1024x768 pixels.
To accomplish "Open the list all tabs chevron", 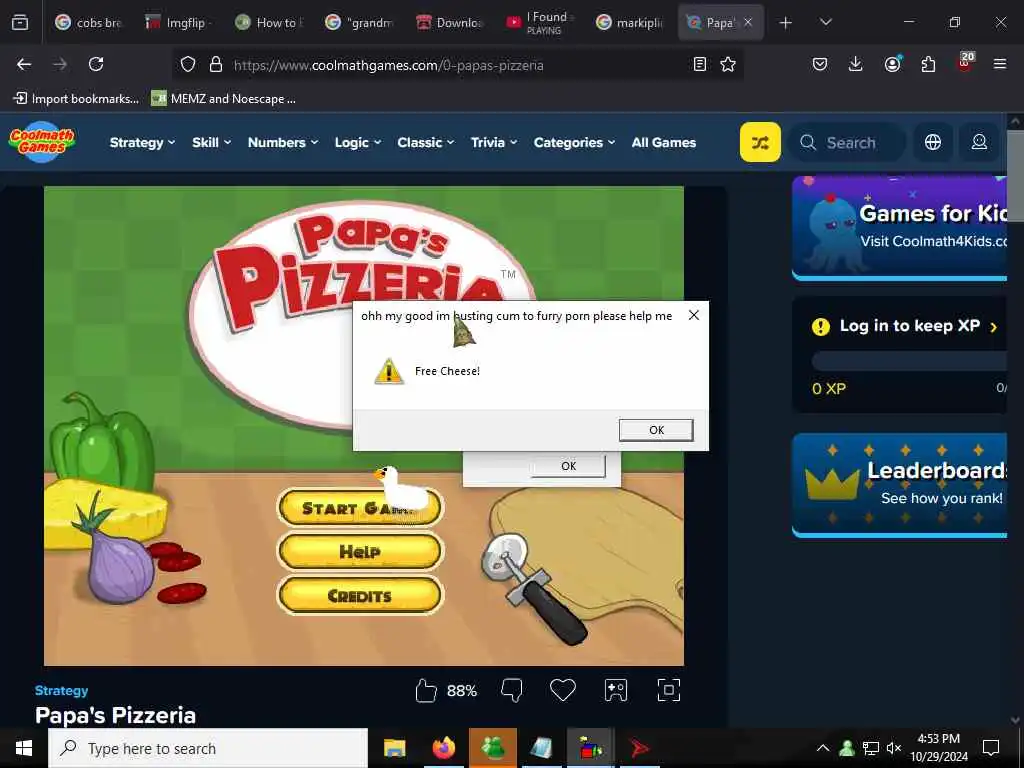I will click(x=825, y=22).
